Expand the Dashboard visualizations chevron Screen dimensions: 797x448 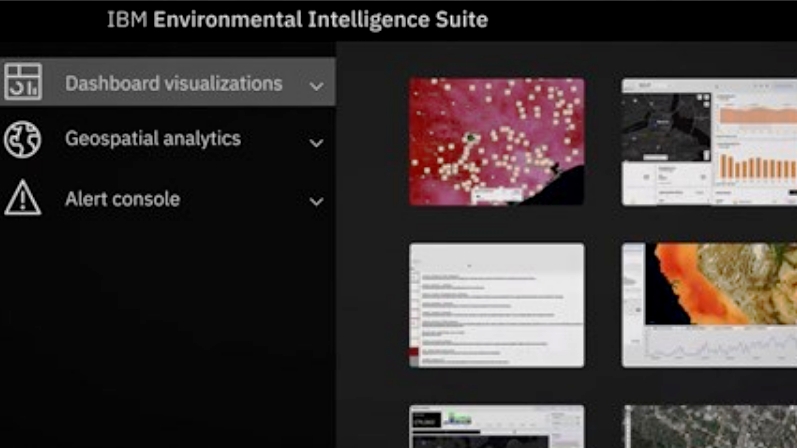(x=316, y=86)
